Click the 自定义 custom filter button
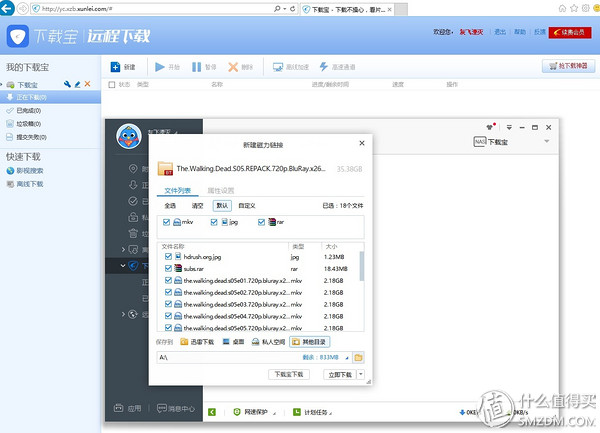This screenshot has height=433, width=600. pyautogui.click(x=247, y=206)
